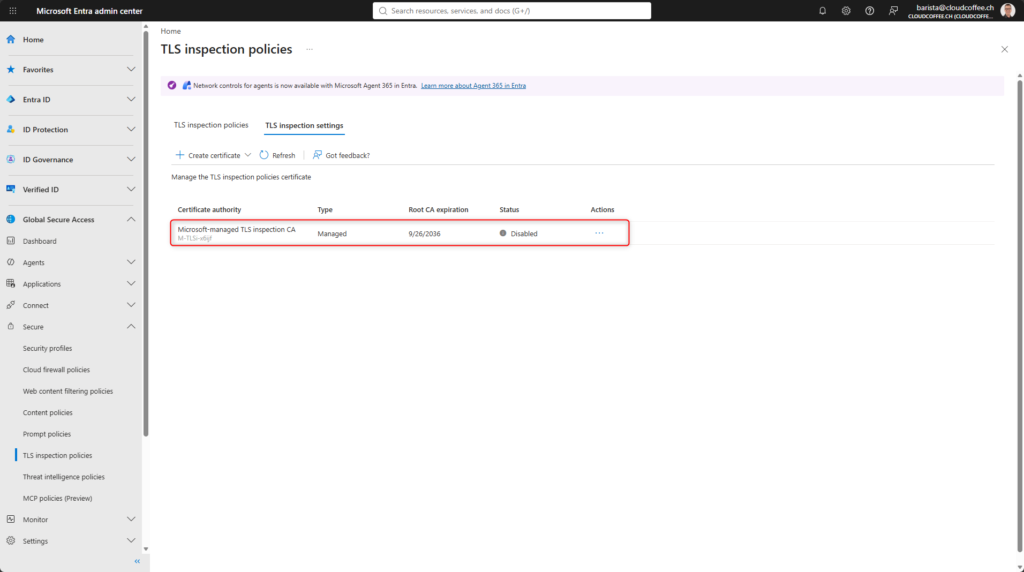This screenshot has width=1024, height=572.
Task: Click the ID Governance icon
Action: click(10, 159)
